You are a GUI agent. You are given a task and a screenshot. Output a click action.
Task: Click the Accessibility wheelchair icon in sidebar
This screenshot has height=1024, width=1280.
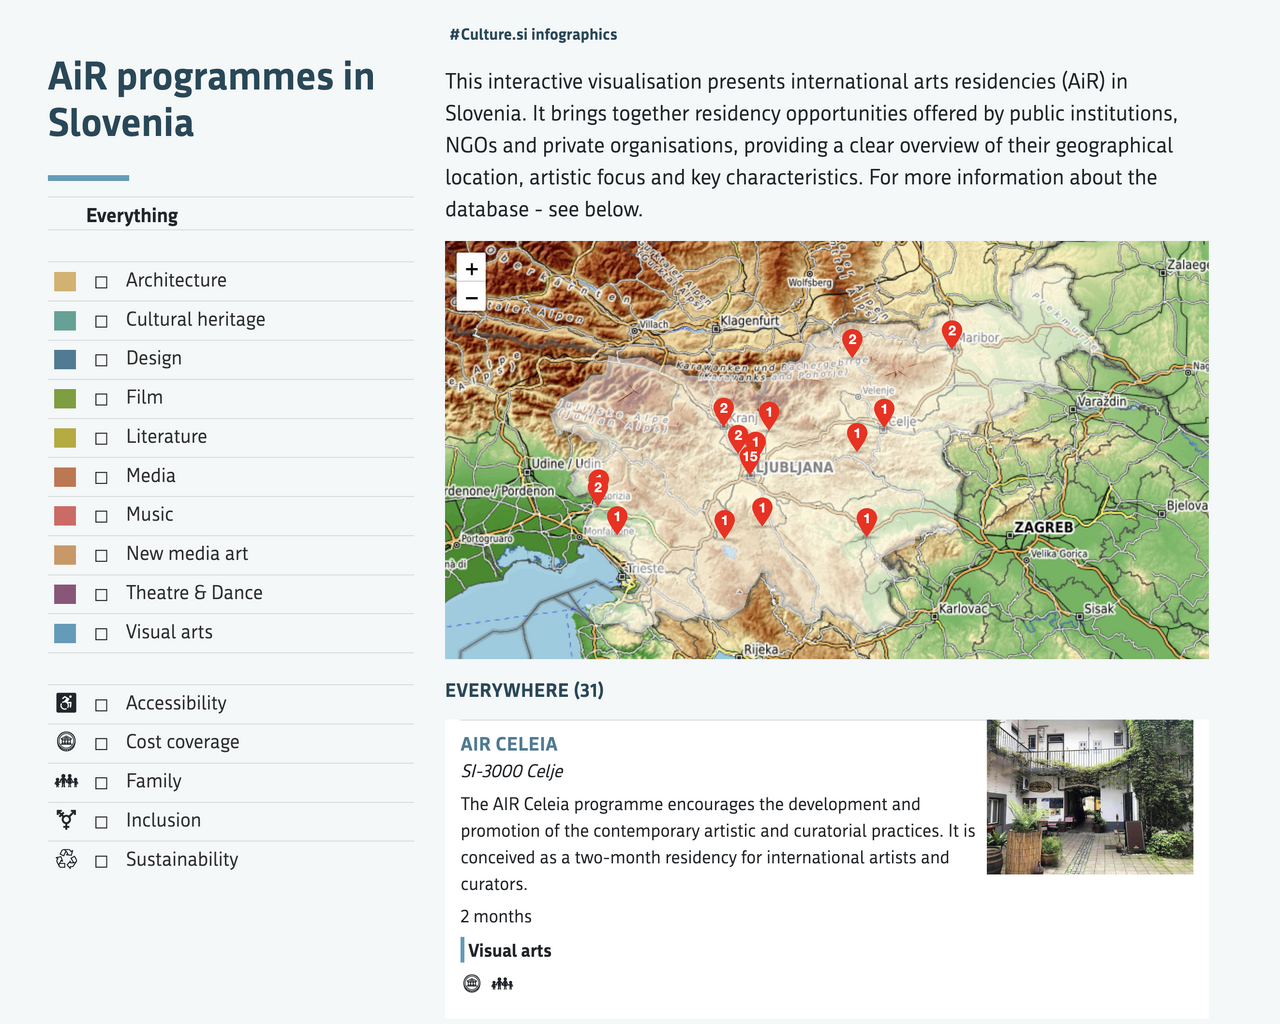tap(66, 703)
